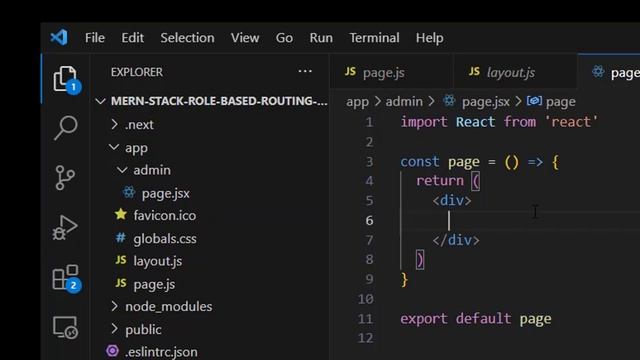Click 'const' keyword on line 3
Viewport: 640px width, 360px height.
tap(420, 162)
